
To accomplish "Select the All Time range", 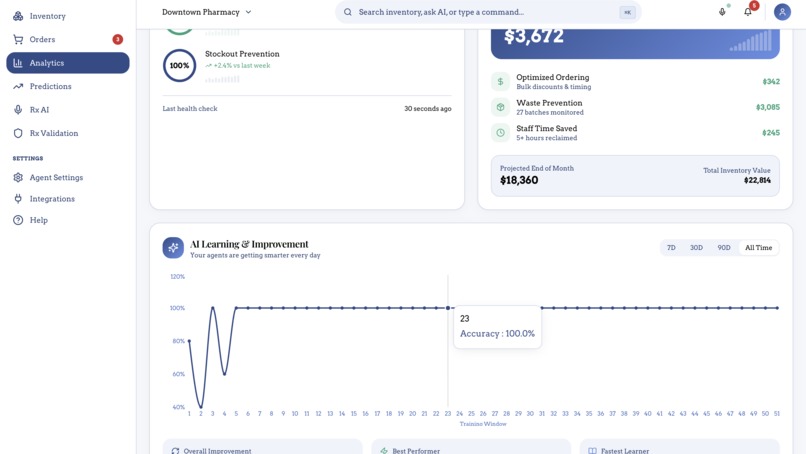I will 758,248.
